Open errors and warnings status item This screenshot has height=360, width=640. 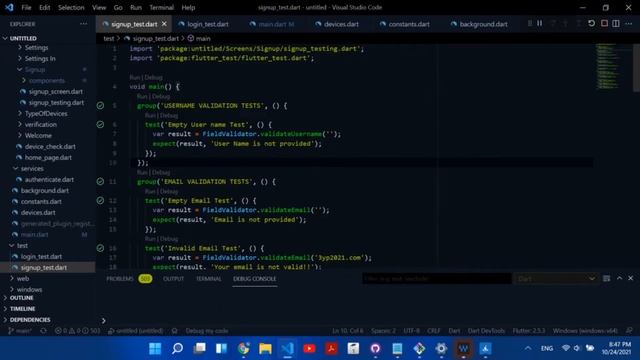point(77,331)
